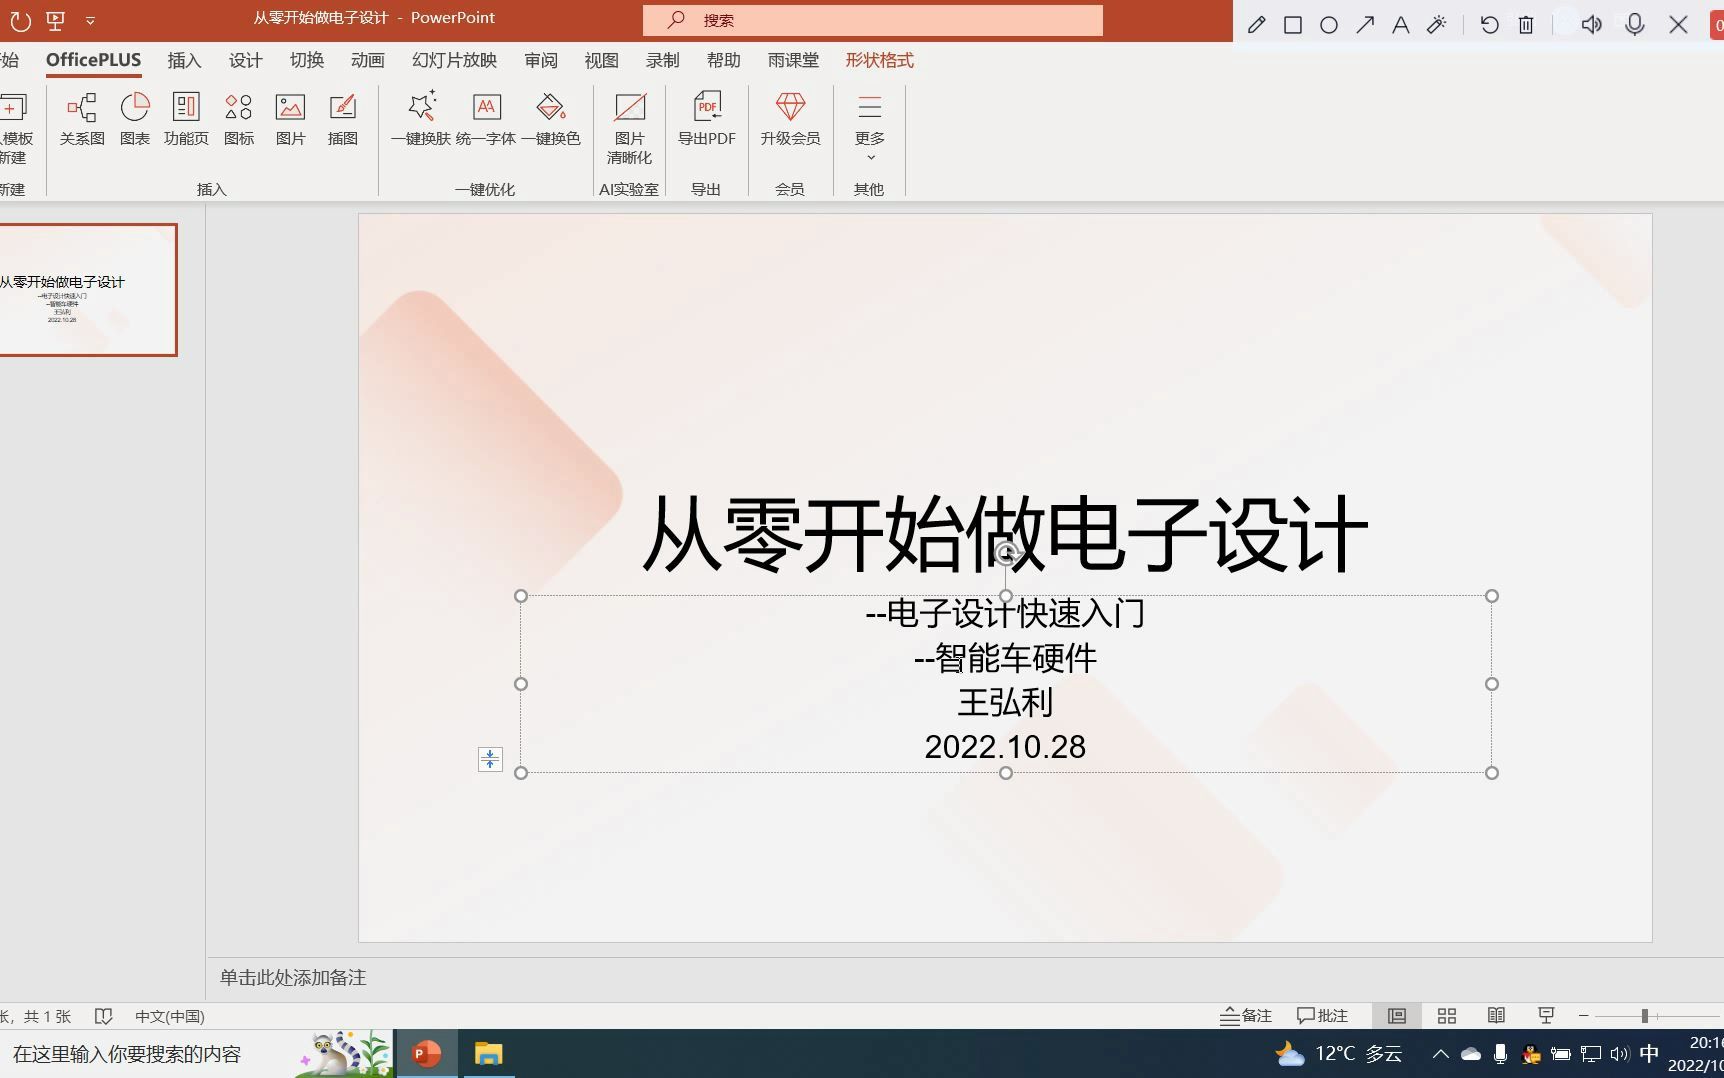The image size is (1724, 1078).
Task: Click 统一字体 unify fonts tool
Action: click(x=486, y=119)
